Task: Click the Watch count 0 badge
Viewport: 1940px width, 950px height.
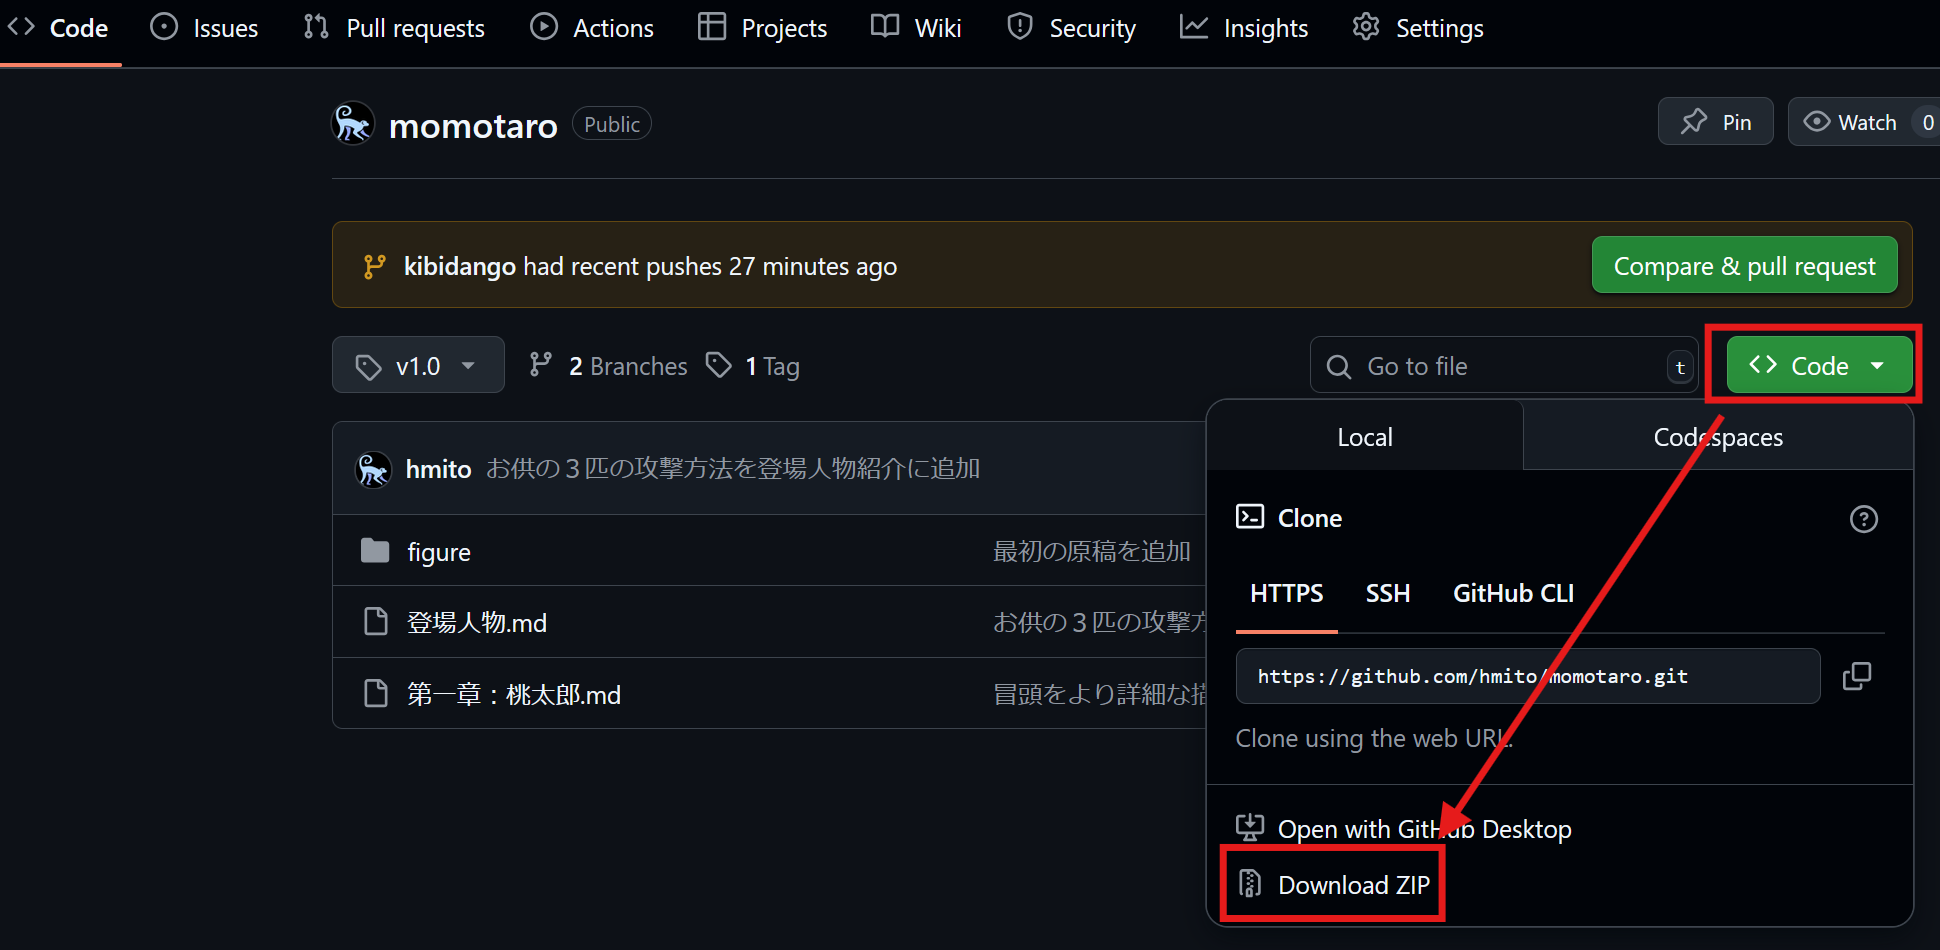Action: point(1928,122)
